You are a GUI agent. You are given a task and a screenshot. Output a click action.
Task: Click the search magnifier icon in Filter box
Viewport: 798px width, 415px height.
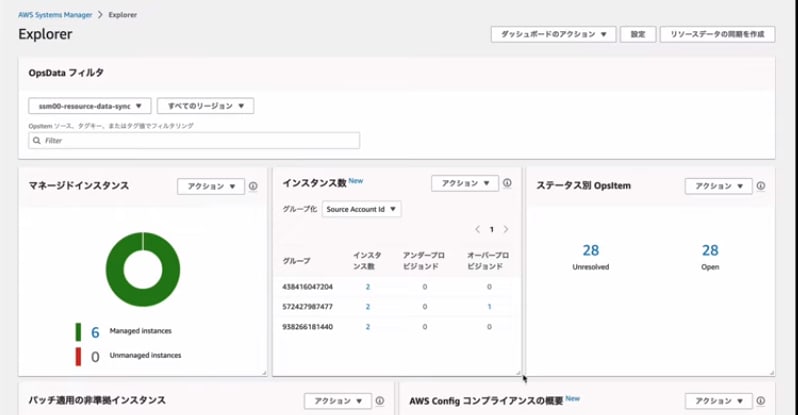(37, 141)
